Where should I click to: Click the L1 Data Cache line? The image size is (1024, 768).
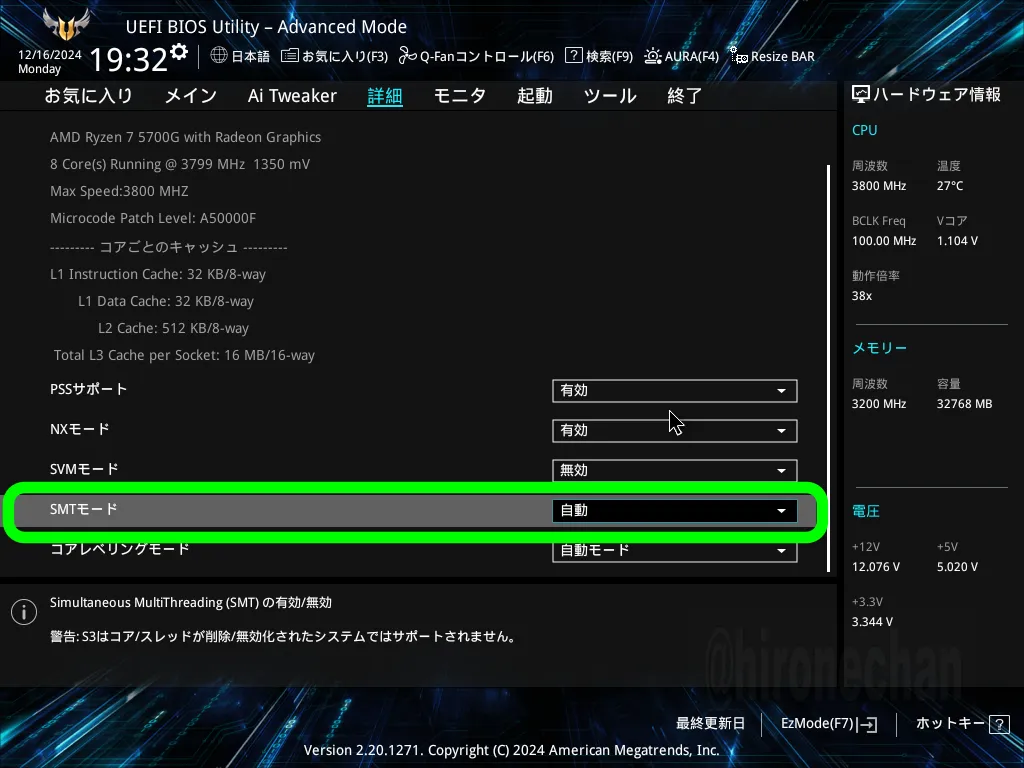(166, 301)
